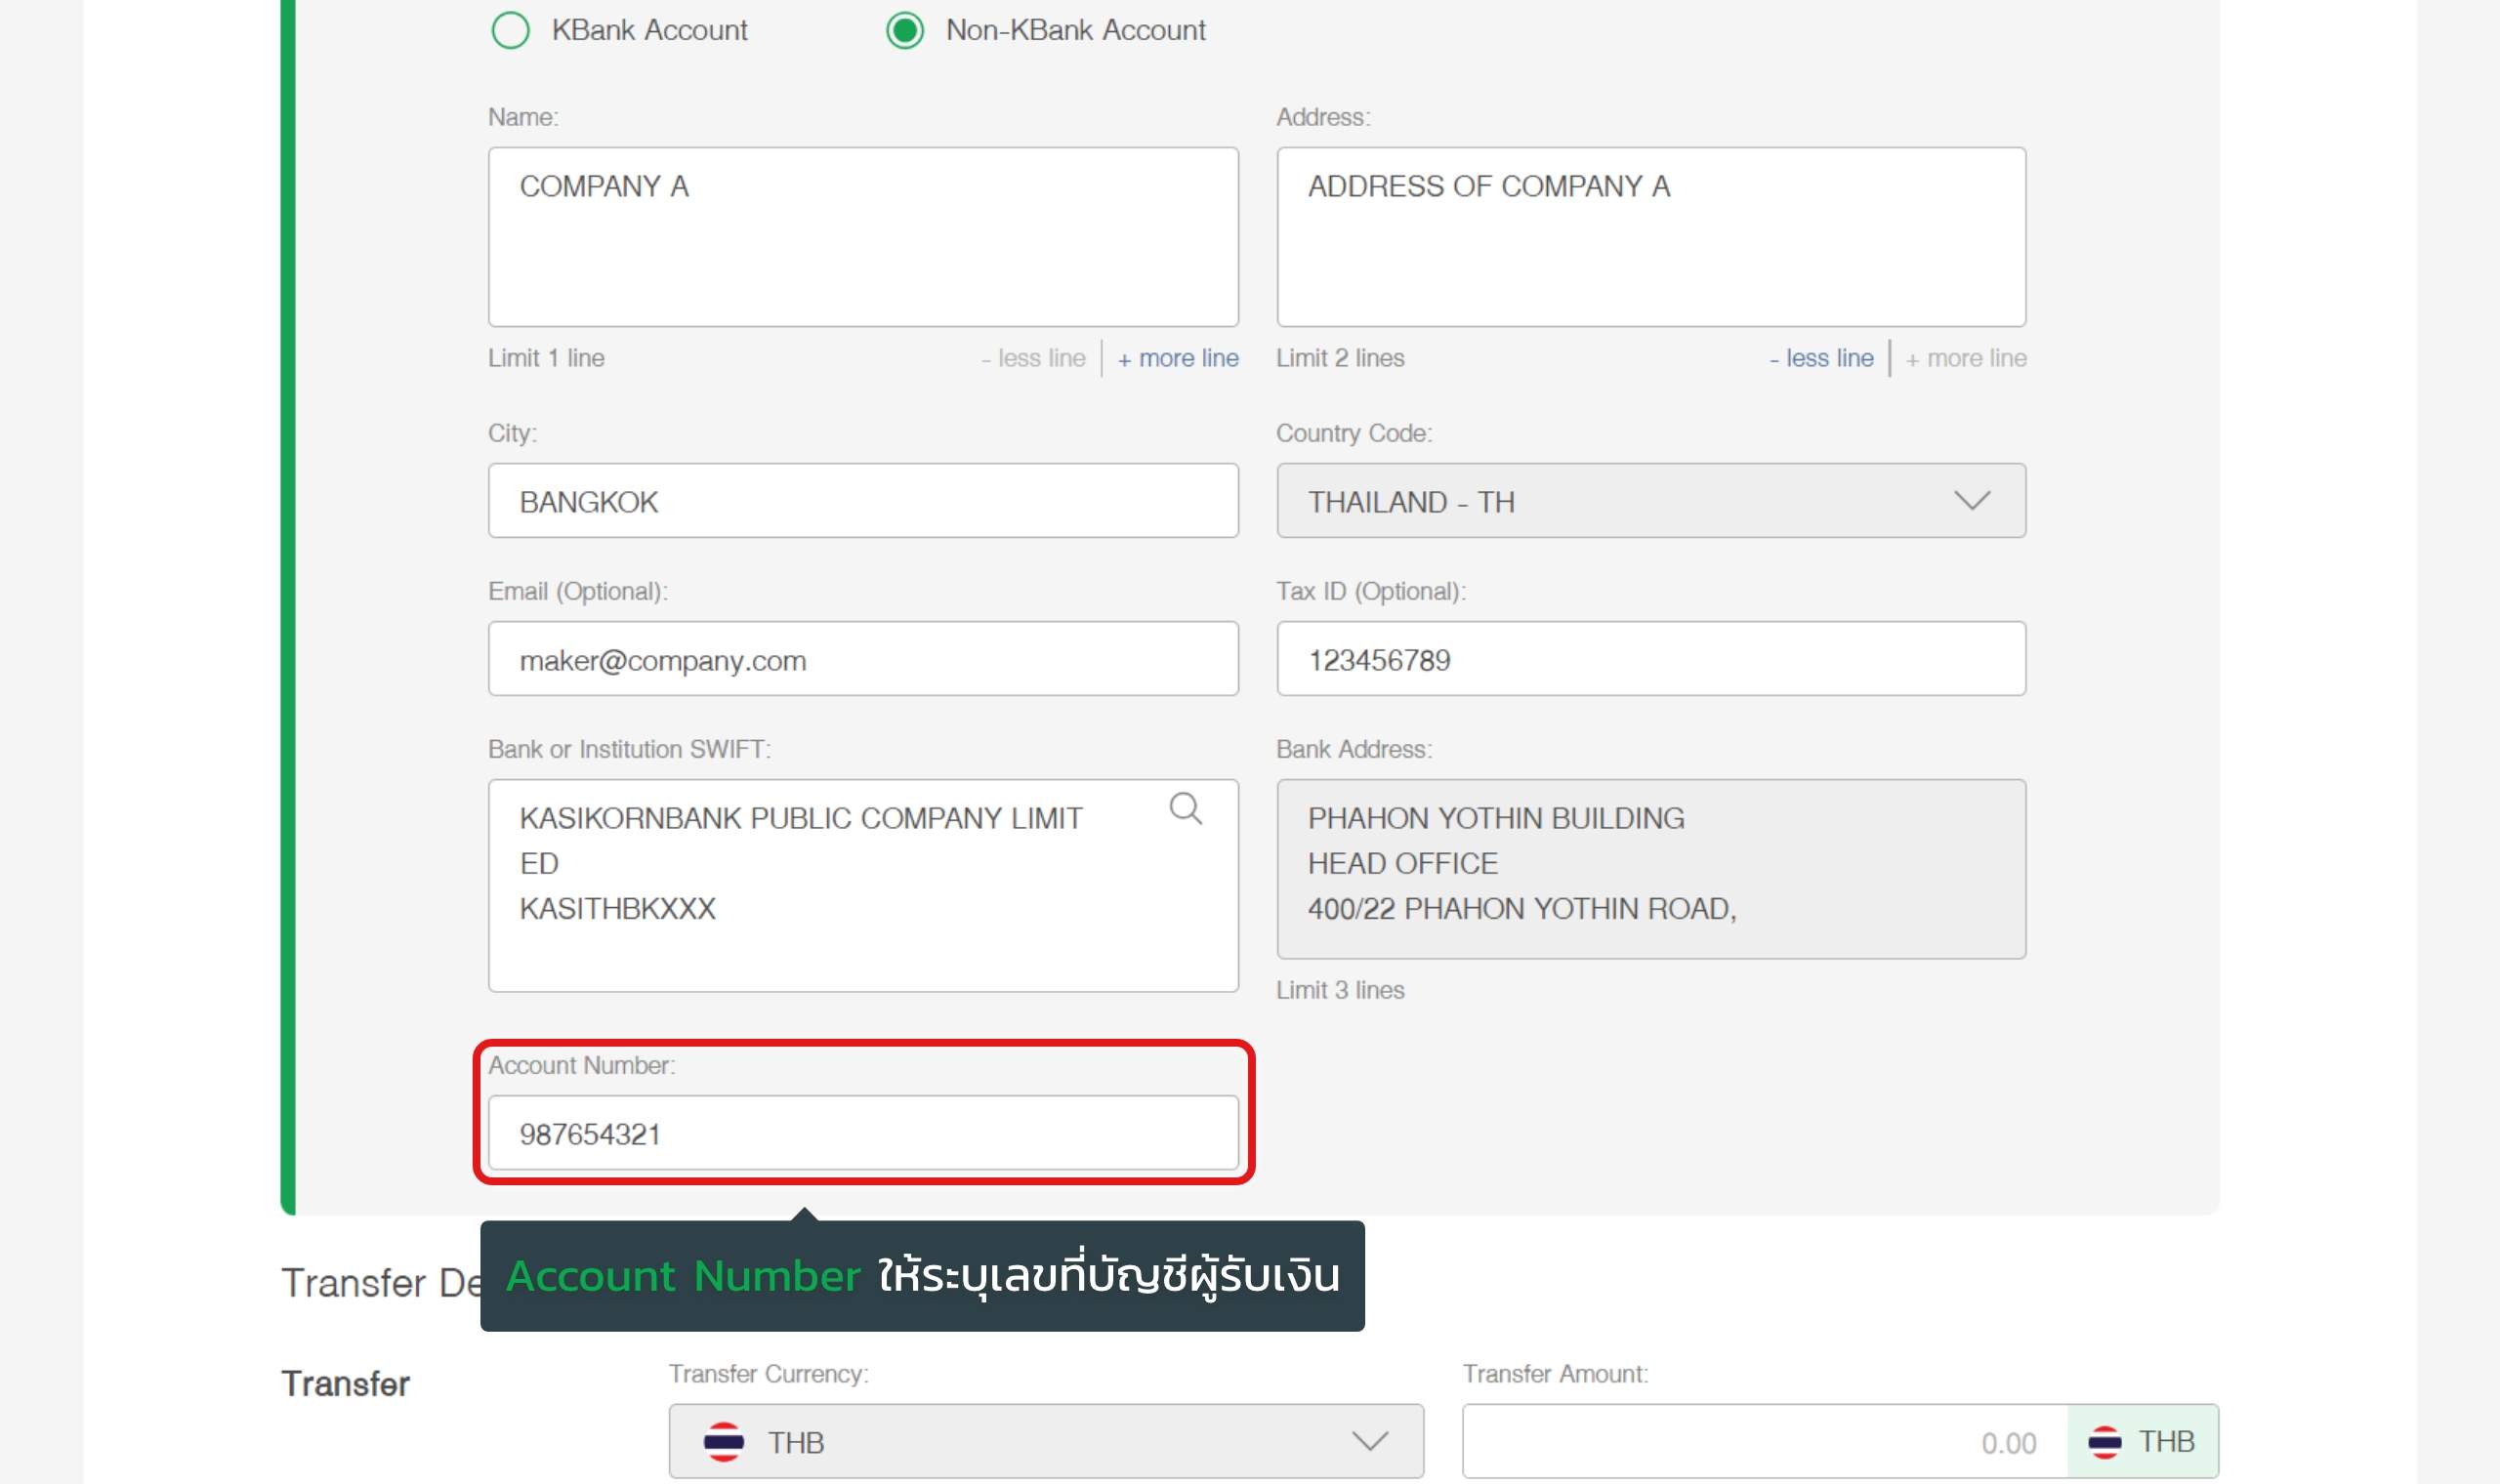This screenshot has width=2500, height=1484.
Task: Click the Account Number input field
Action: pyautogui.click(x=862, y=1133)
